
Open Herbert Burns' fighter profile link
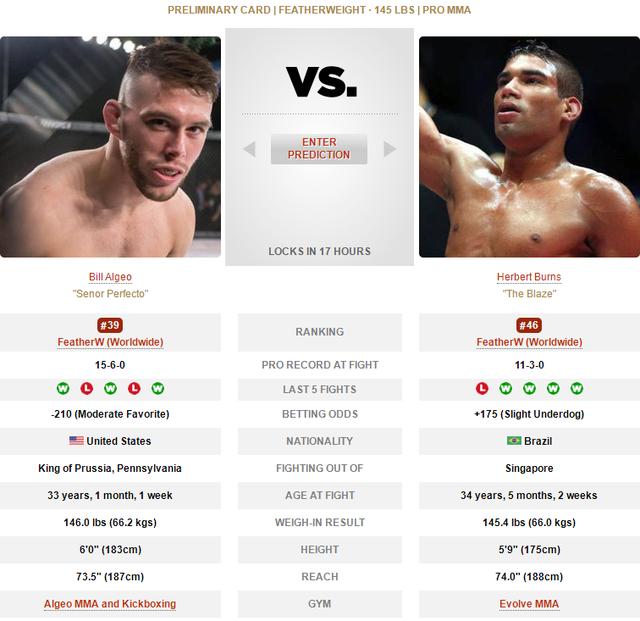pyautogui.click(x=529, y=277)
